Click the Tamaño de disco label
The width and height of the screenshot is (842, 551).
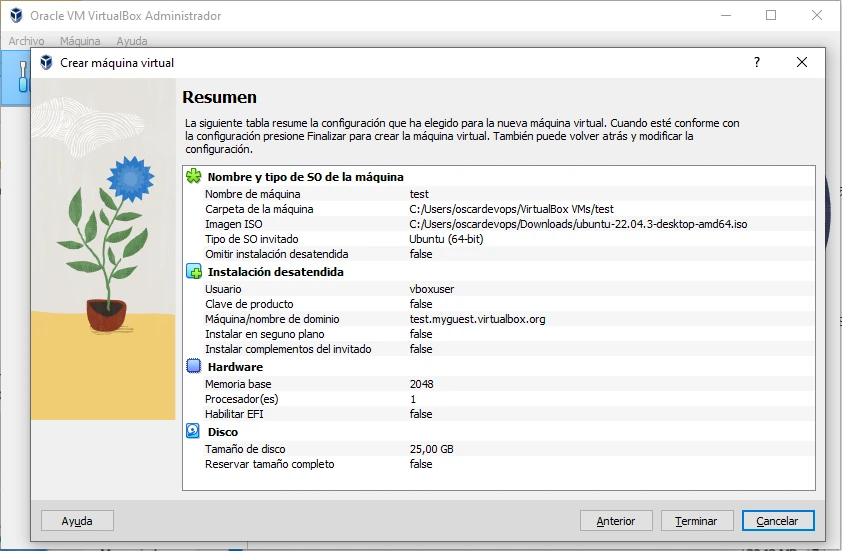(x=245, y=449)
